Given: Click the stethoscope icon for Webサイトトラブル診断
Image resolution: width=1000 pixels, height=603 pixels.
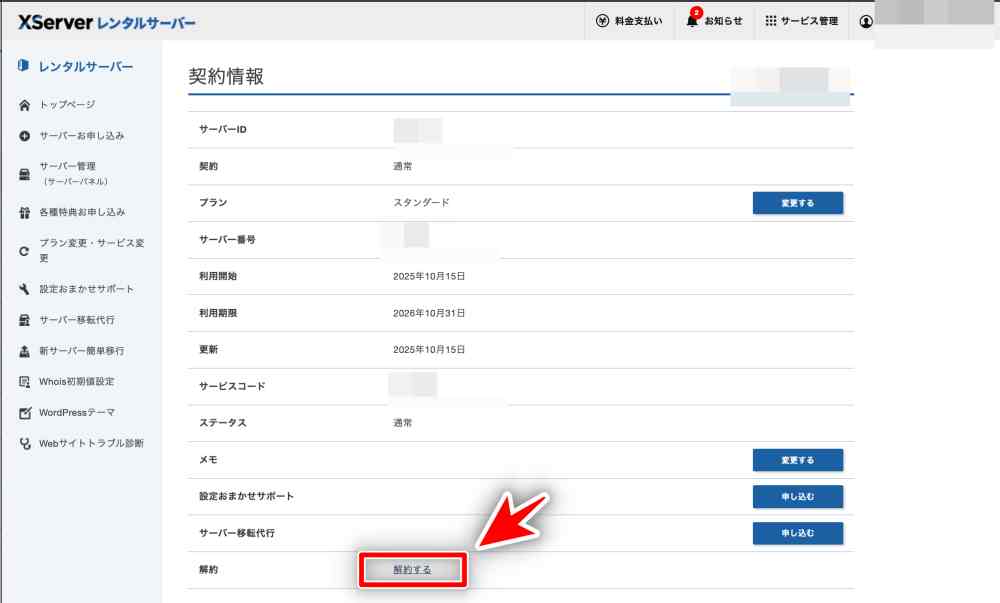Looking at the screenshot, I should point(24,444).
